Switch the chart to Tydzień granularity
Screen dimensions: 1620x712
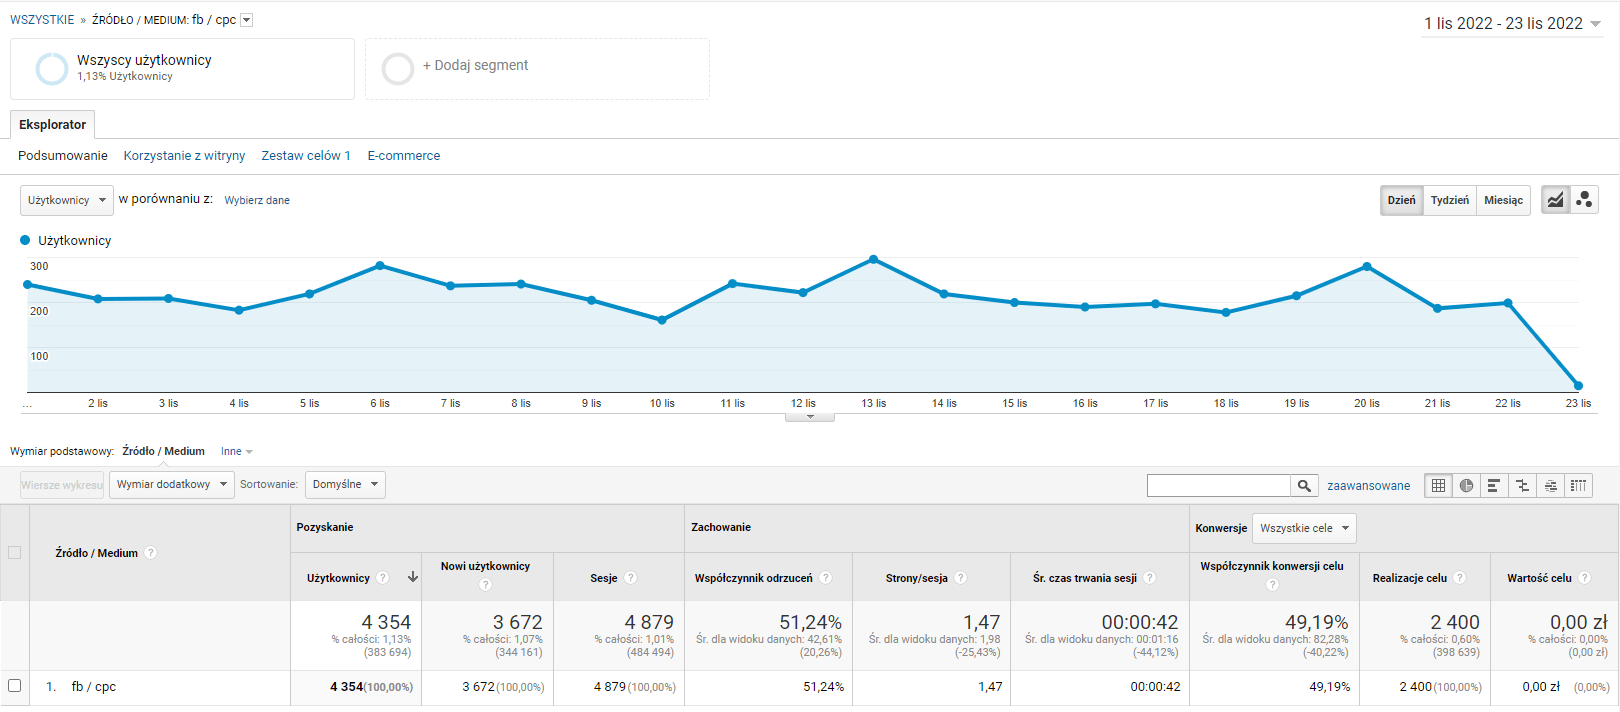[x=1449, y=200]
